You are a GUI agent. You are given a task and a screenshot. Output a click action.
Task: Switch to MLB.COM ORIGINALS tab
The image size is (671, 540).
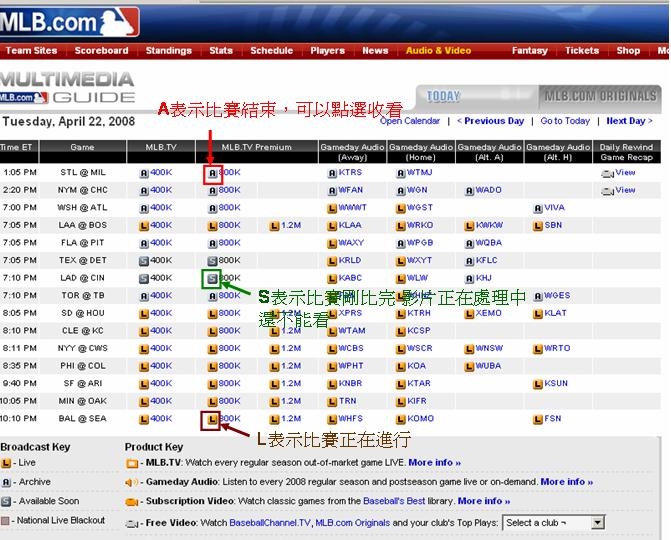[x=600, y=96]
